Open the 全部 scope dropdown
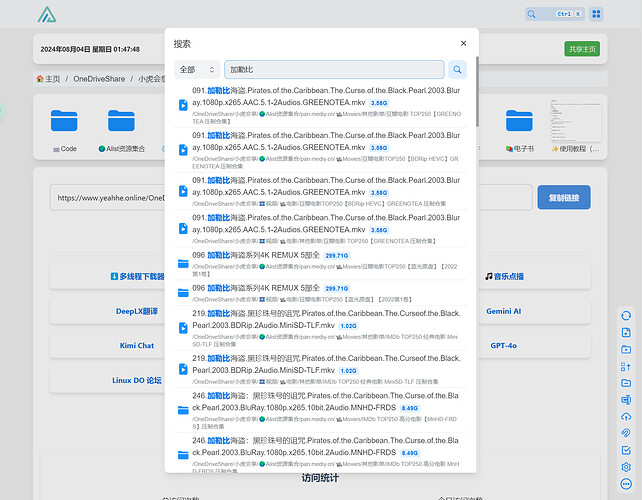 click(x=197, y=70)
